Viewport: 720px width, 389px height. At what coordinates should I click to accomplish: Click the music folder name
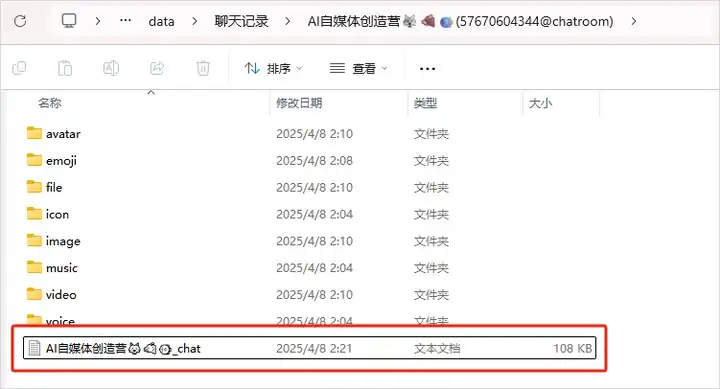(62, 268)
